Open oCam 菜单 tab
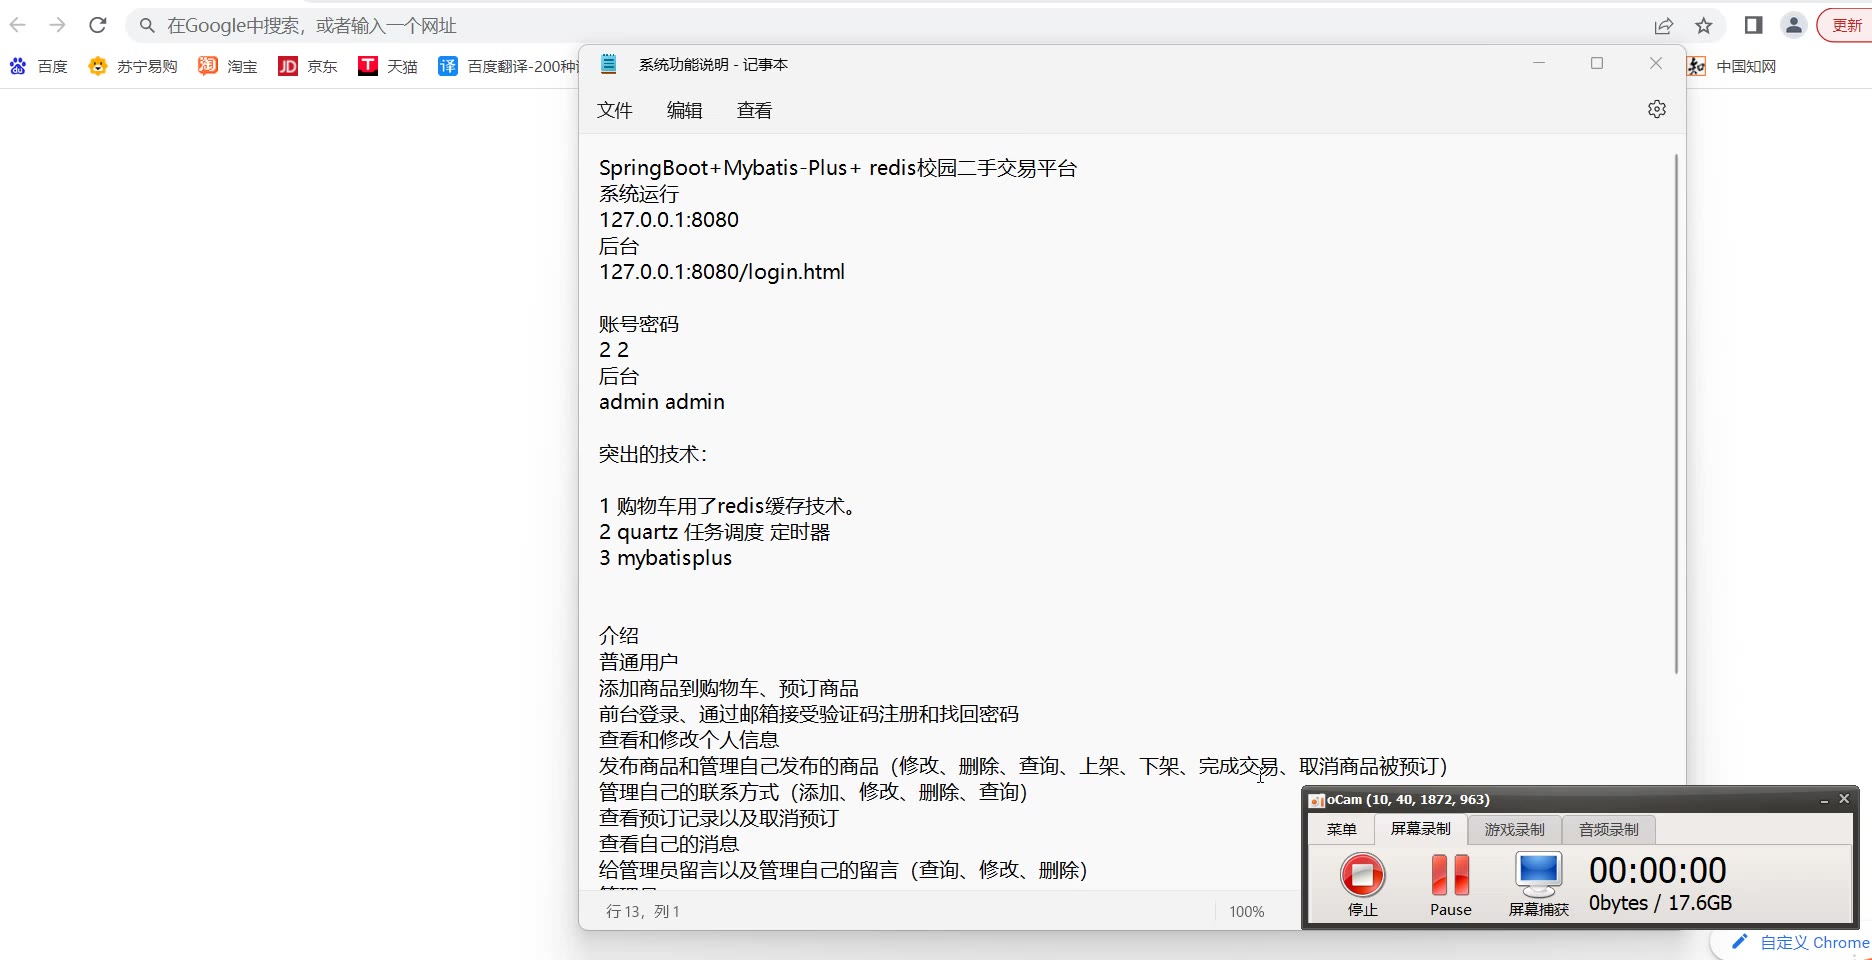1872x960 pixels. pyautogui.click(x=1341, y=829)
